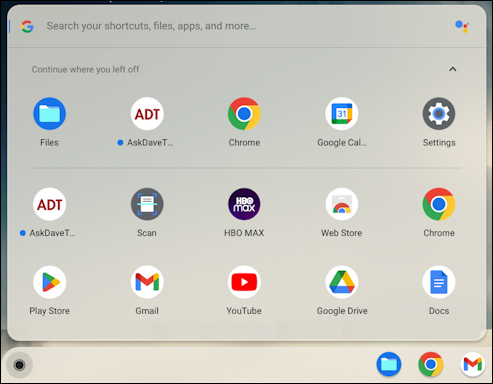The width and height of the screenshot is (493, 384).
Task: Click the Google G logo in search bar
Action: point(27,26)
